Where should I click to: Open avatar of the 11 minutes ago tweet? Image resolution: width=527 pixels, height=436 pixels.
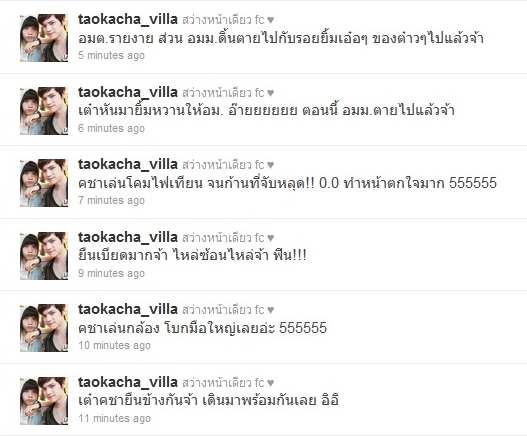44,401
